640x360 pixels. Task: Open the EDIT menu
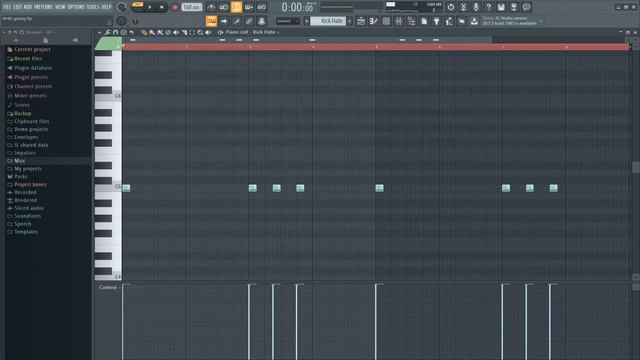point(18,7)
